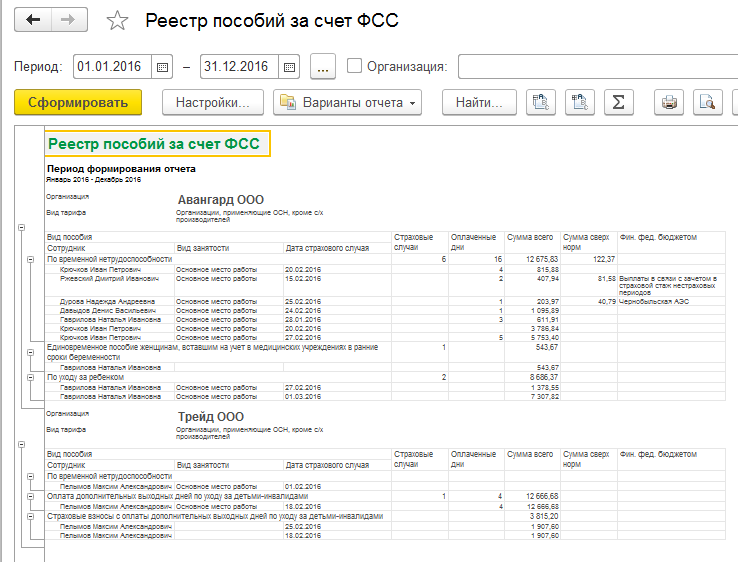Collapse Страховые взносы с оплаты group
Viewport: 738px width, 562px height.
pyautogui.click(x=31, y=516)
